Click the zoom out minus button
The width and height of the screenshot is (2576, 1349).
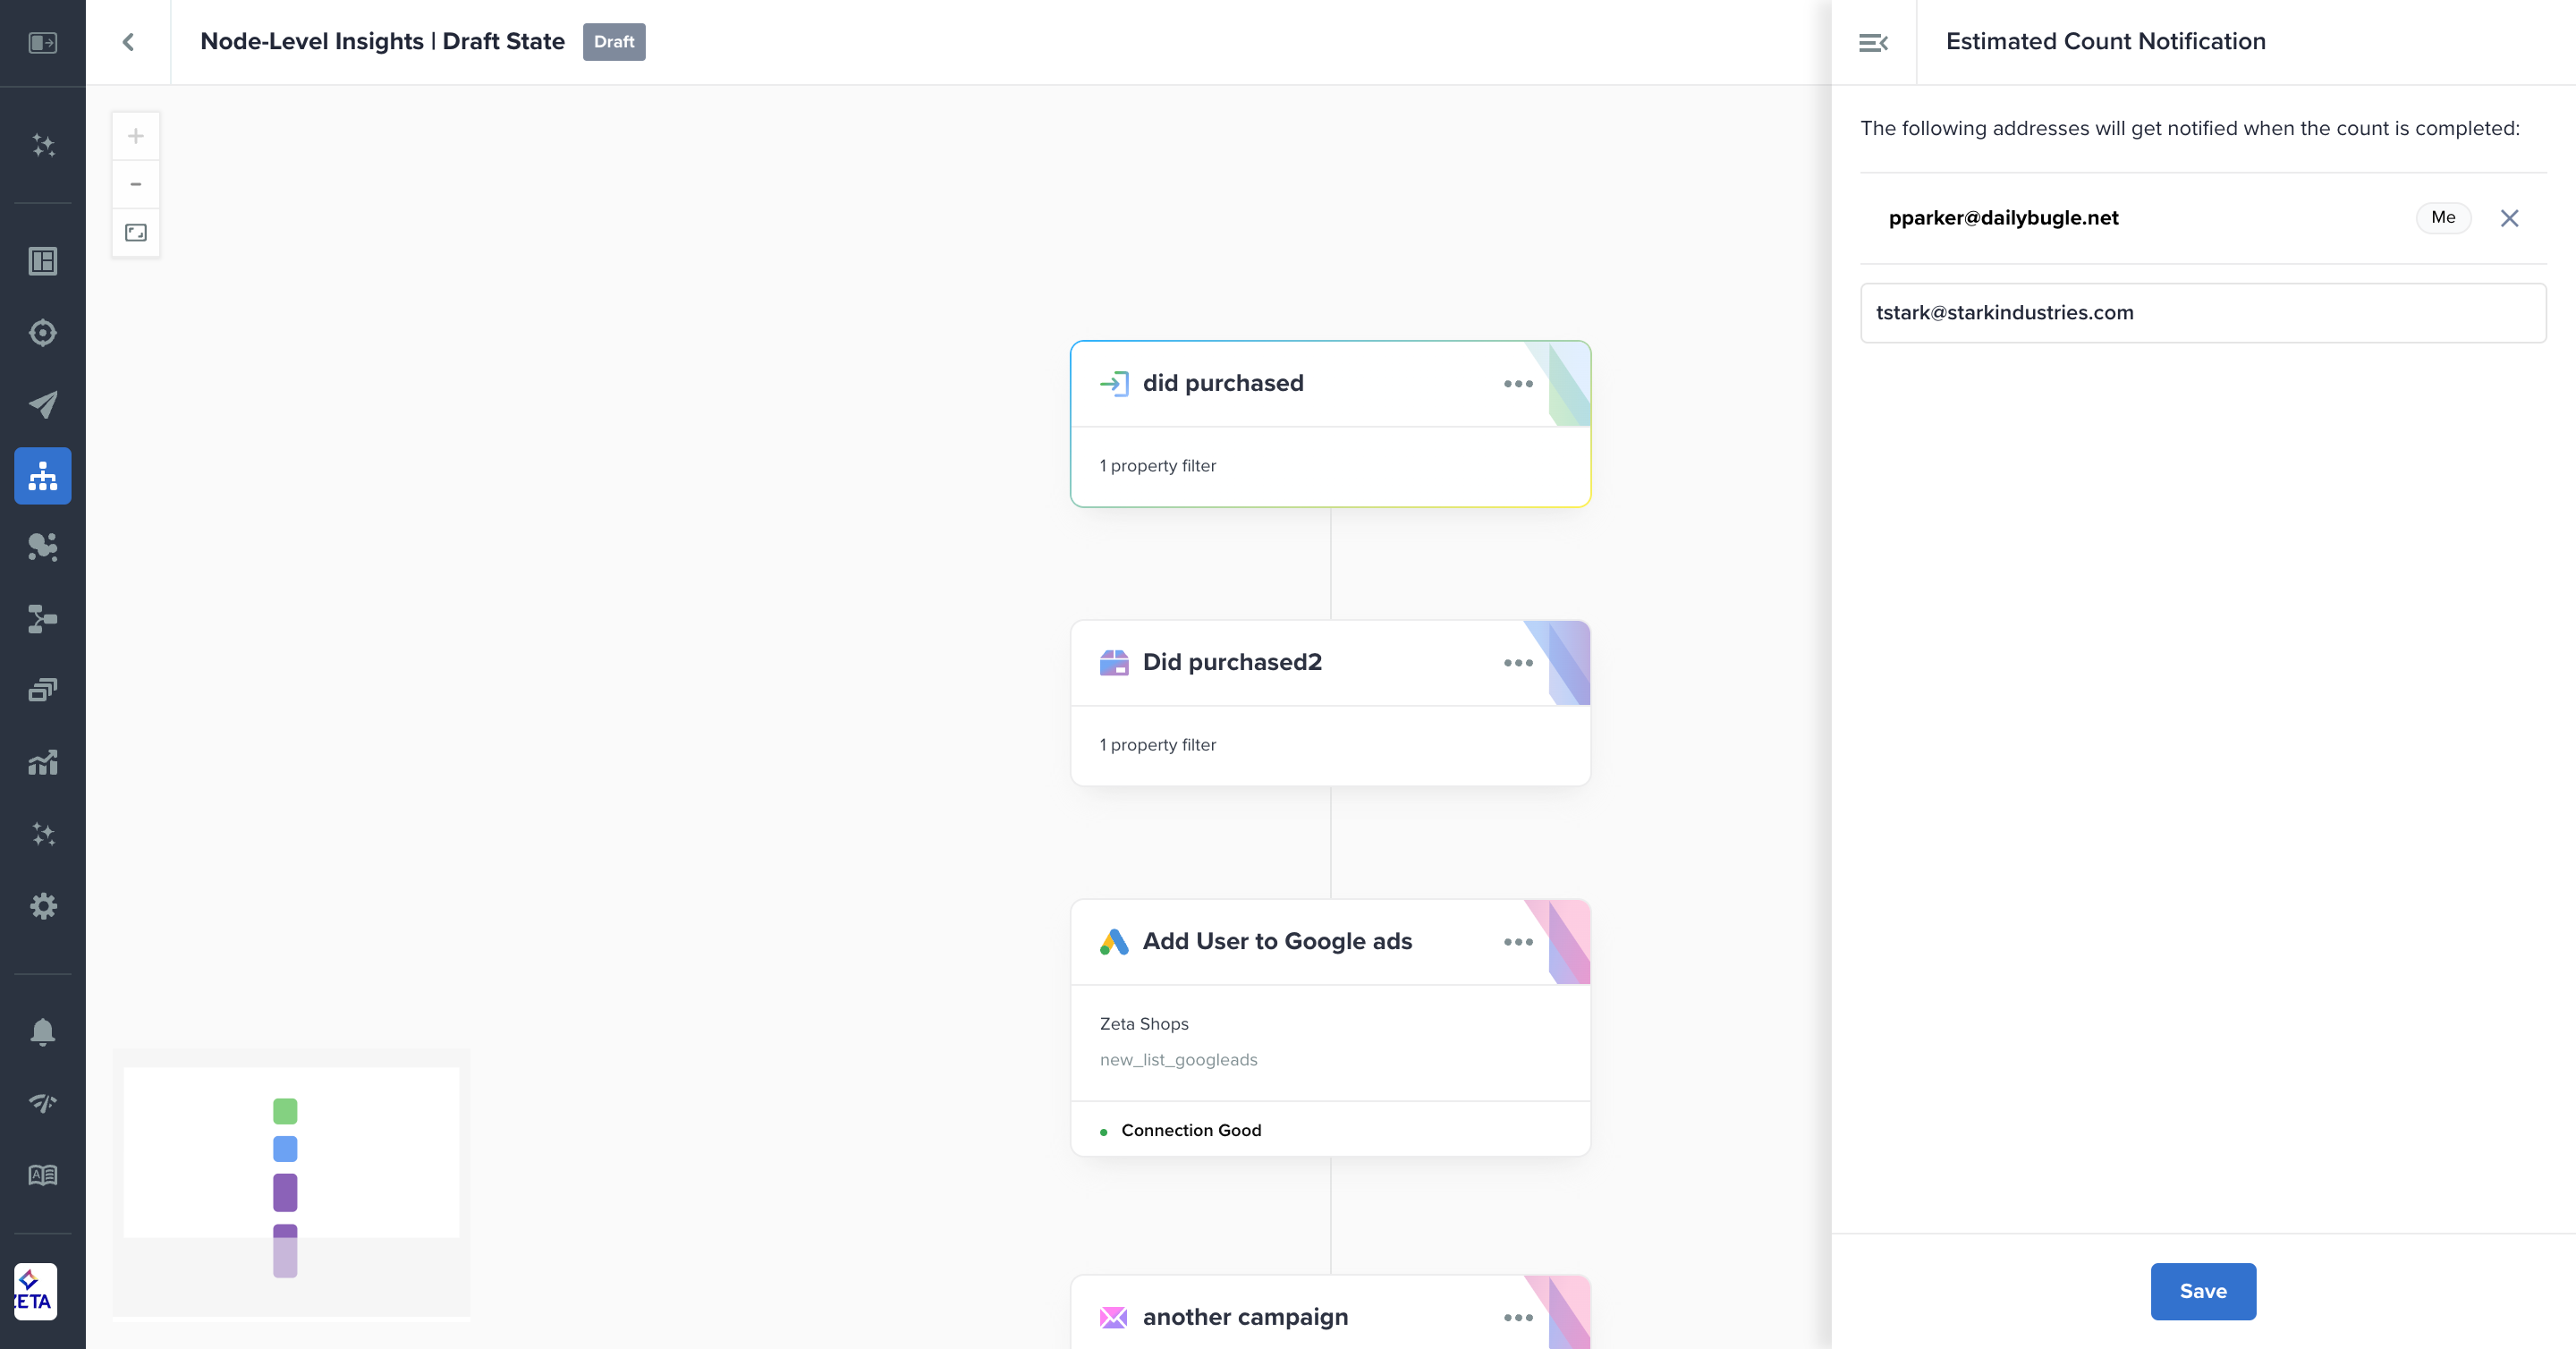point(136,184)
